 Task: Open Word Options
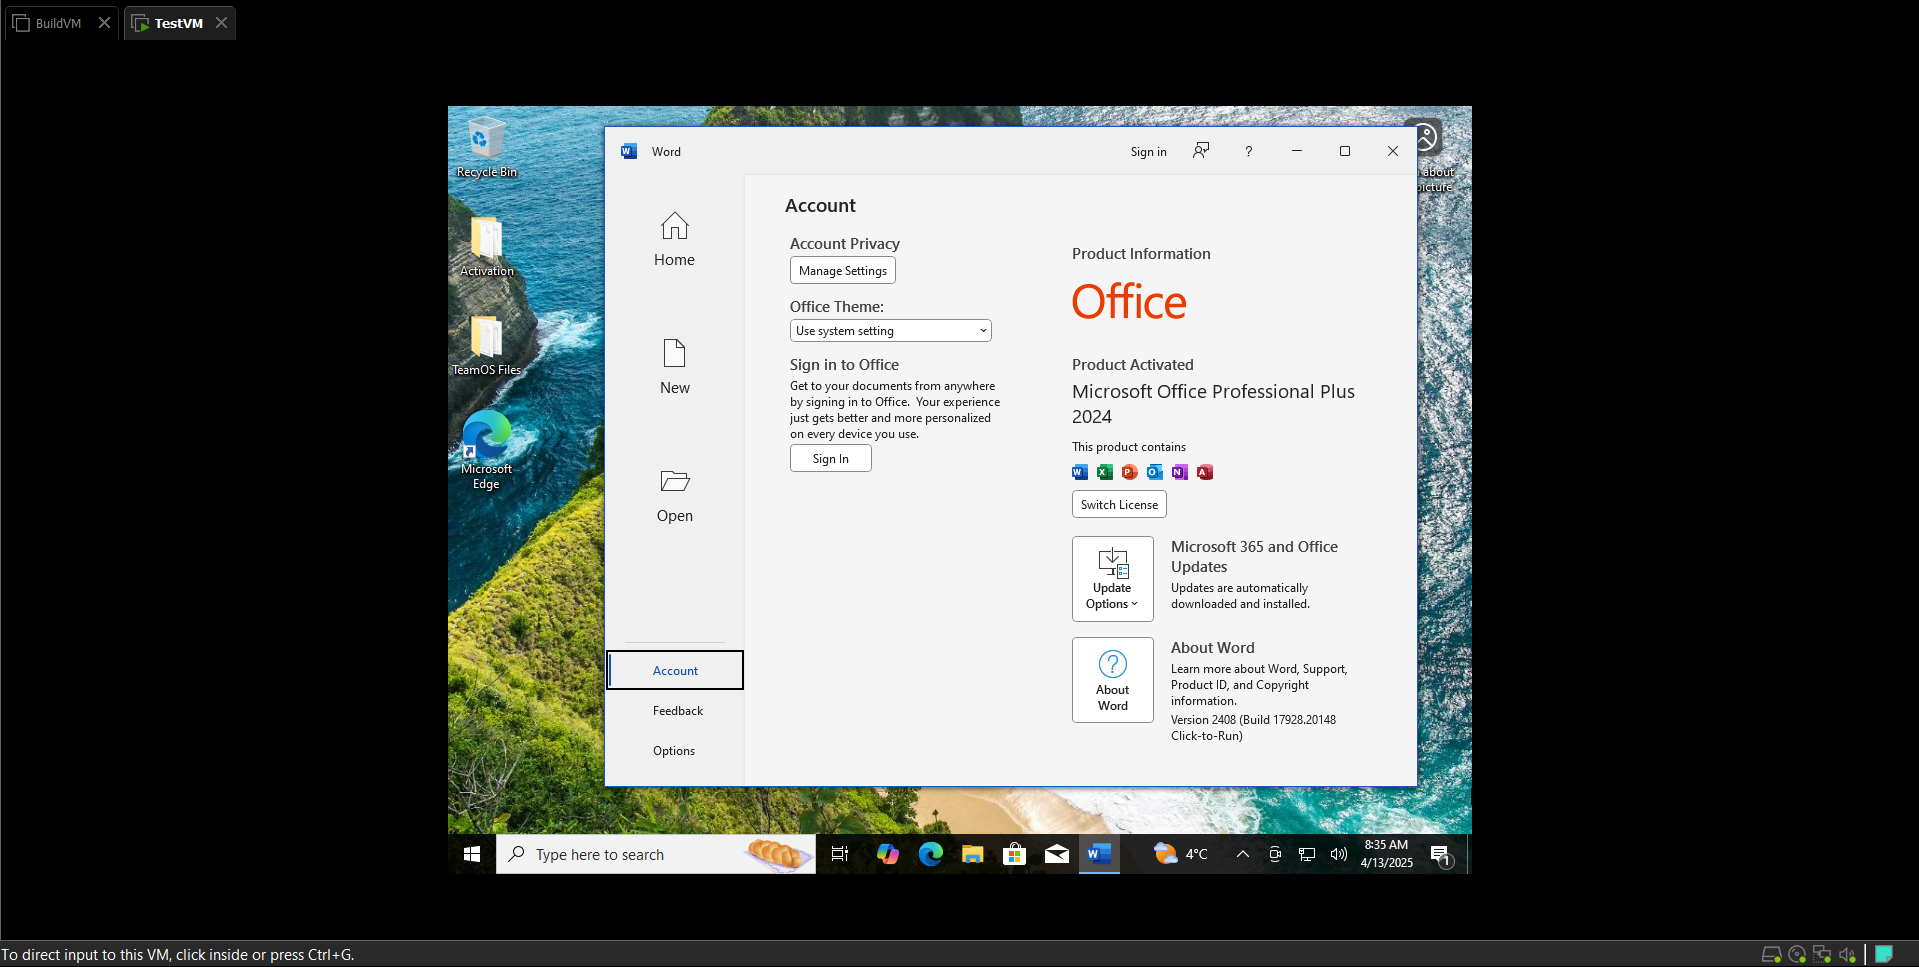[x=675, y=750]
